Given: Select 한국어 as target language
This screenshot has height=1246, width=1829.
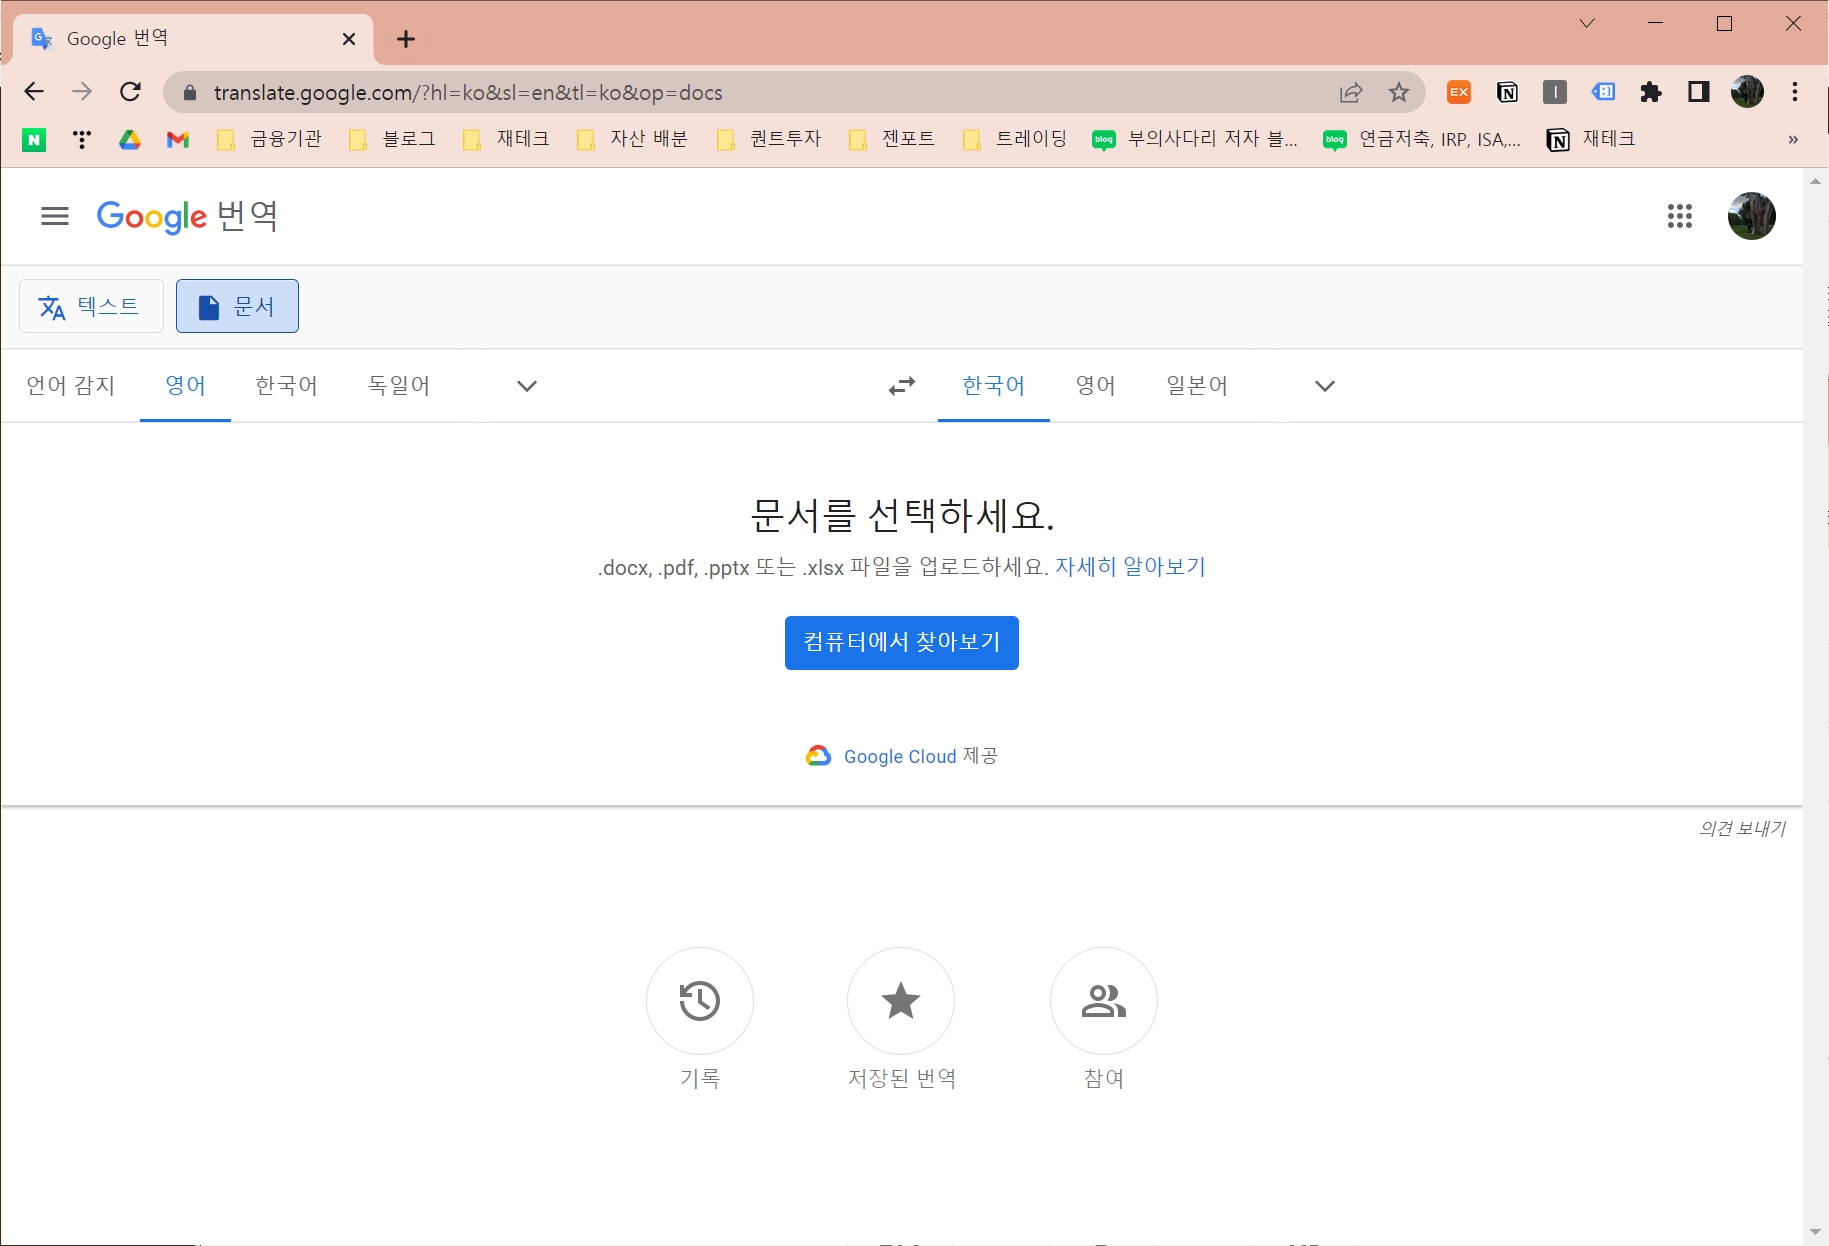Looking at the screenshot, I should point(994,386).
